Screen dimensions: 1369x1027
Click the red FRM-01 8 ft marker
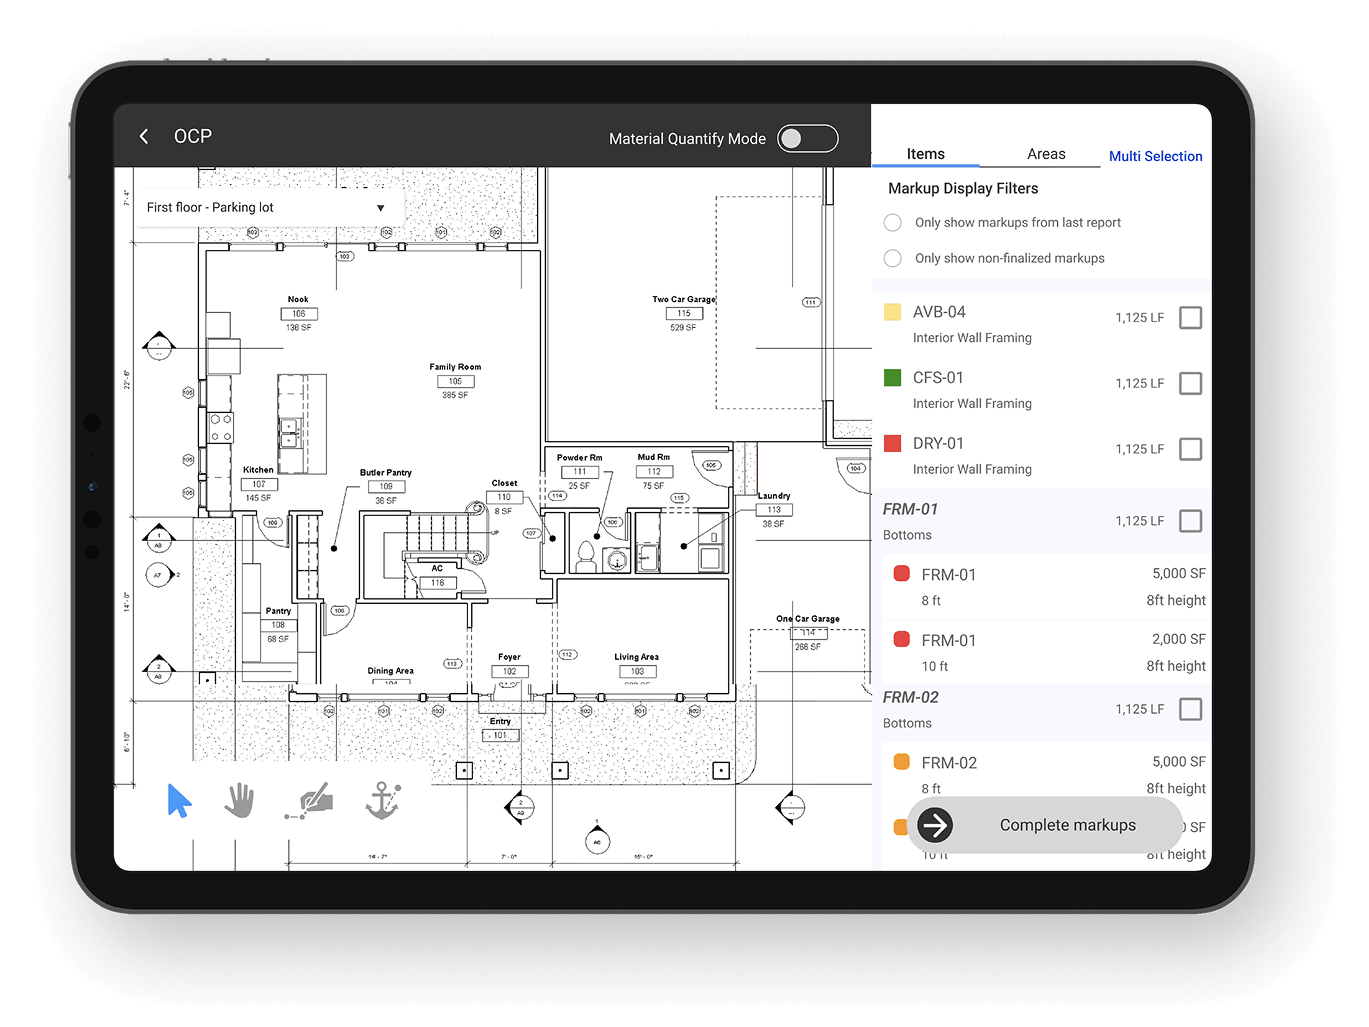pyautogui.click(x=901, y=573)
